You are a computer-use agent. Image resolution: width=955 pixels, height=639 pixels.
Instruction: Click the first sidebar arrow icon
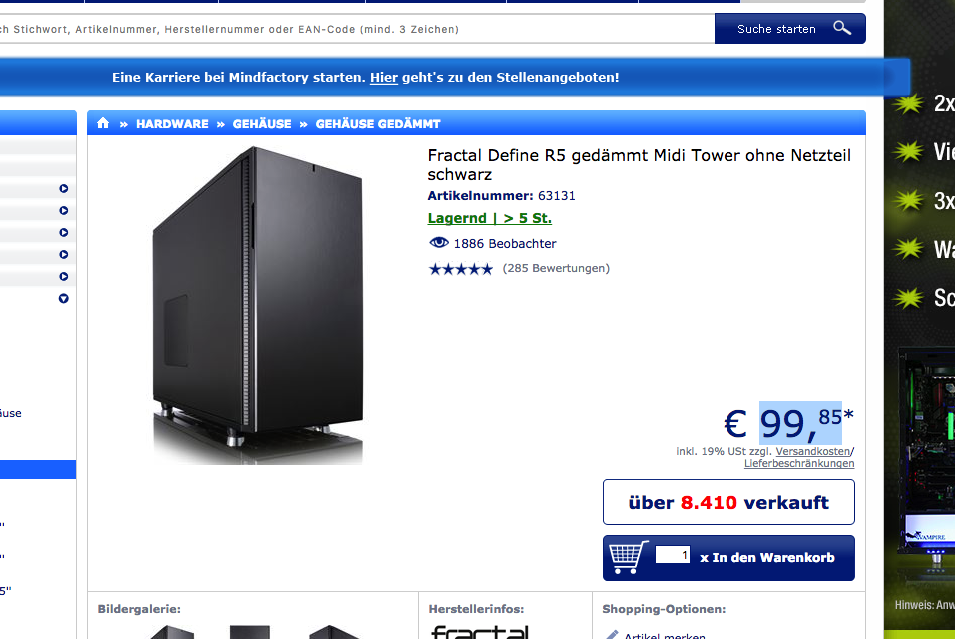(x=63, y=189)
